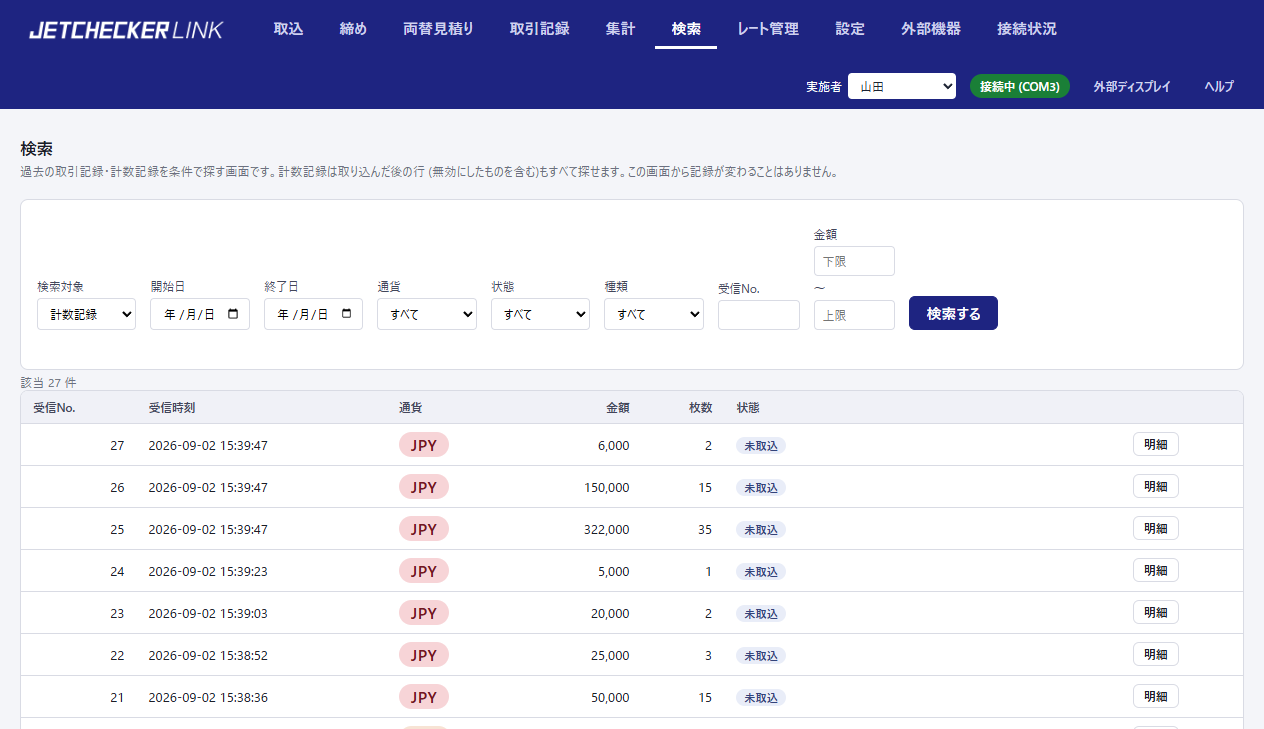Click the 受信No. column header
This screenshot has height=729, width=1264.
pyautogui.click(x=54, y=407)
